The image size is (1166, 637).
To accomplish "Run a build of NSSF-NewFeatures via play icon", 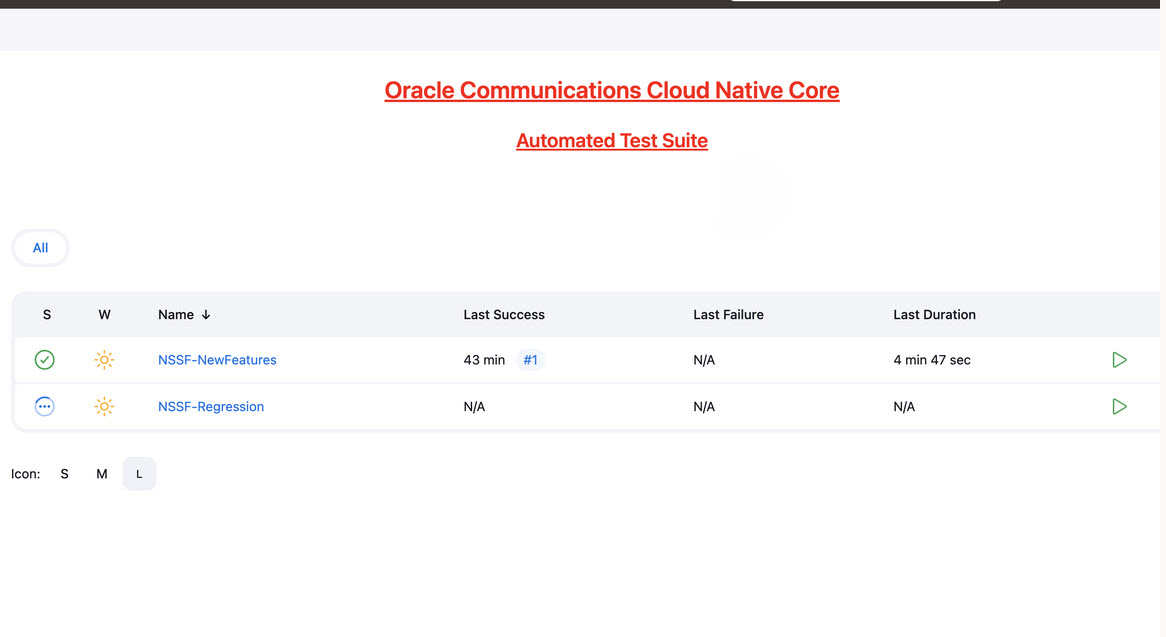I will (x=1119, y=360).
